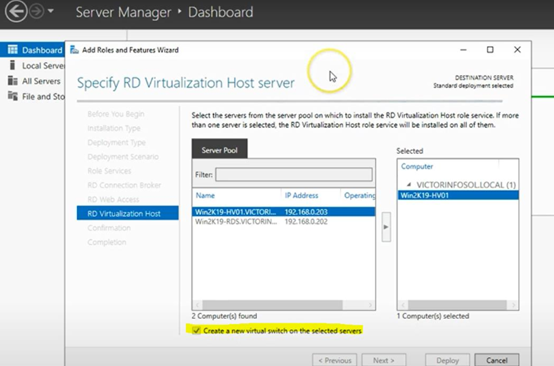Go to Deployment Scenario wizard step

[123, 157]
